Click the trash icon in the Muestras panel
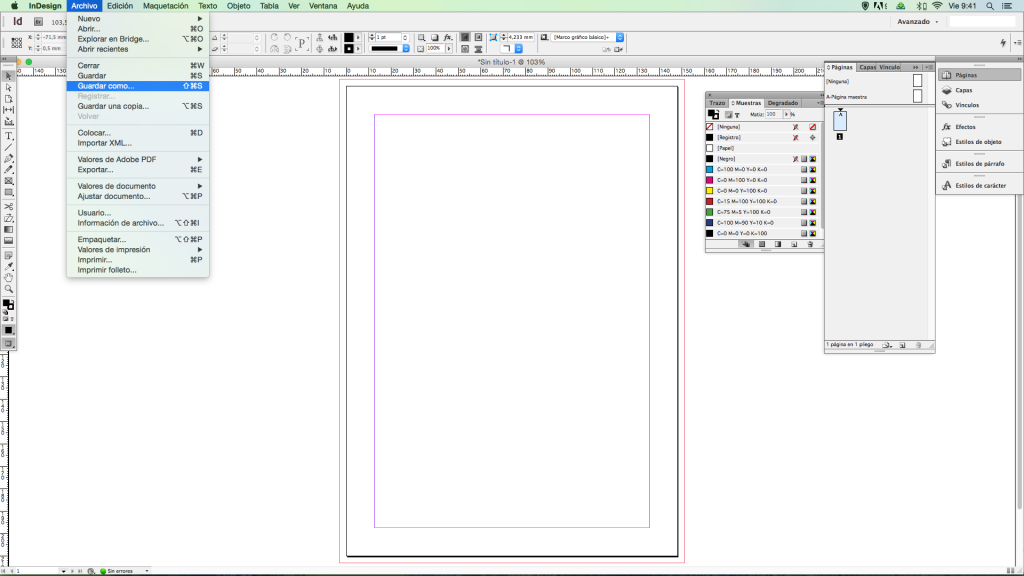The height and width of the screenshot is (576, 1024). pyautogui.click(x=811, y=244)
